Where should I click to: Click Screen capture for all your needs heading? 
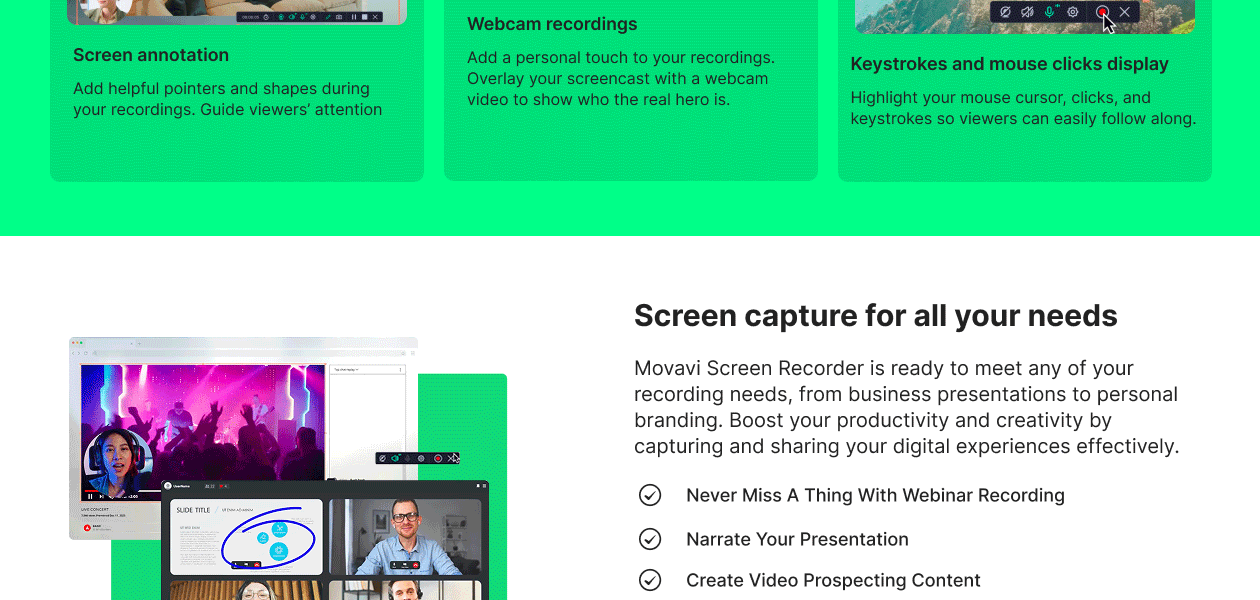875,316
